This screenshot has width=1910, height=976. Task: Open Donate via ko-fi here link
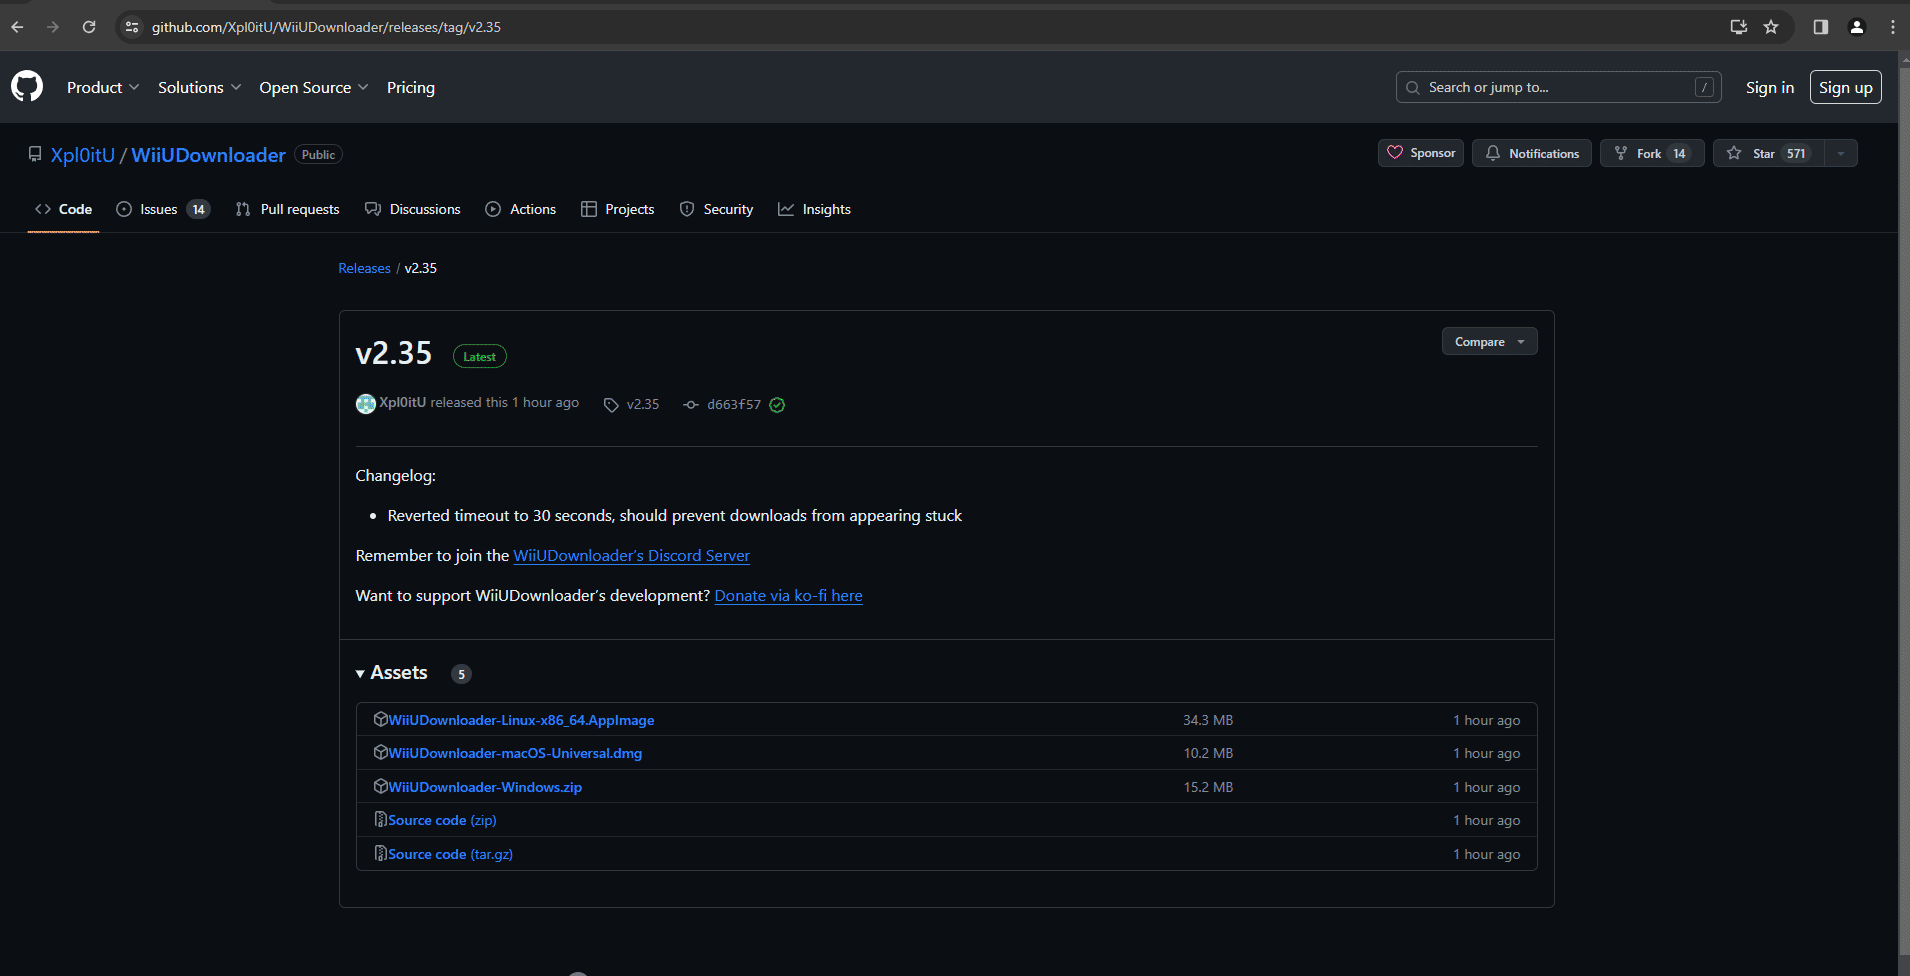pos(788,595)
